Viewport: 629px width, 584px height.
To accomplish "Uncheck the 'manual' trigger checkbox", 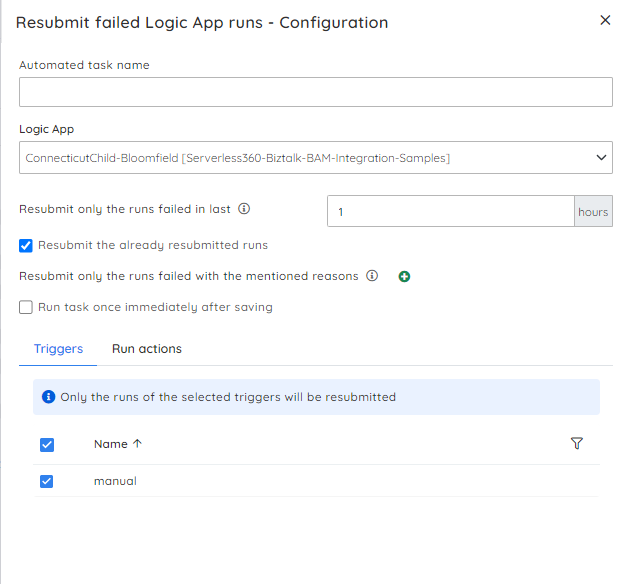I will tap(47, 481).
